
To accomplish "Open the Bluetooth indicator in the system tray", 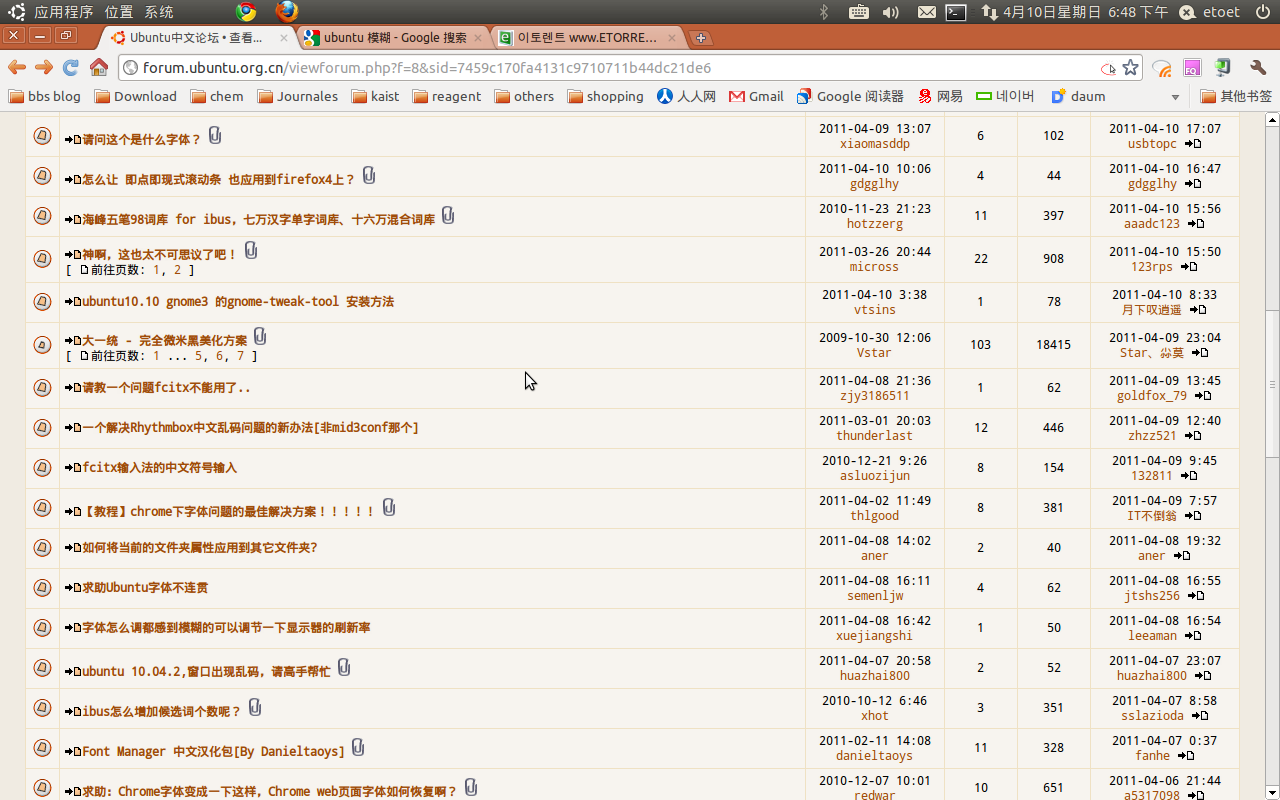I will pos(825,12).
